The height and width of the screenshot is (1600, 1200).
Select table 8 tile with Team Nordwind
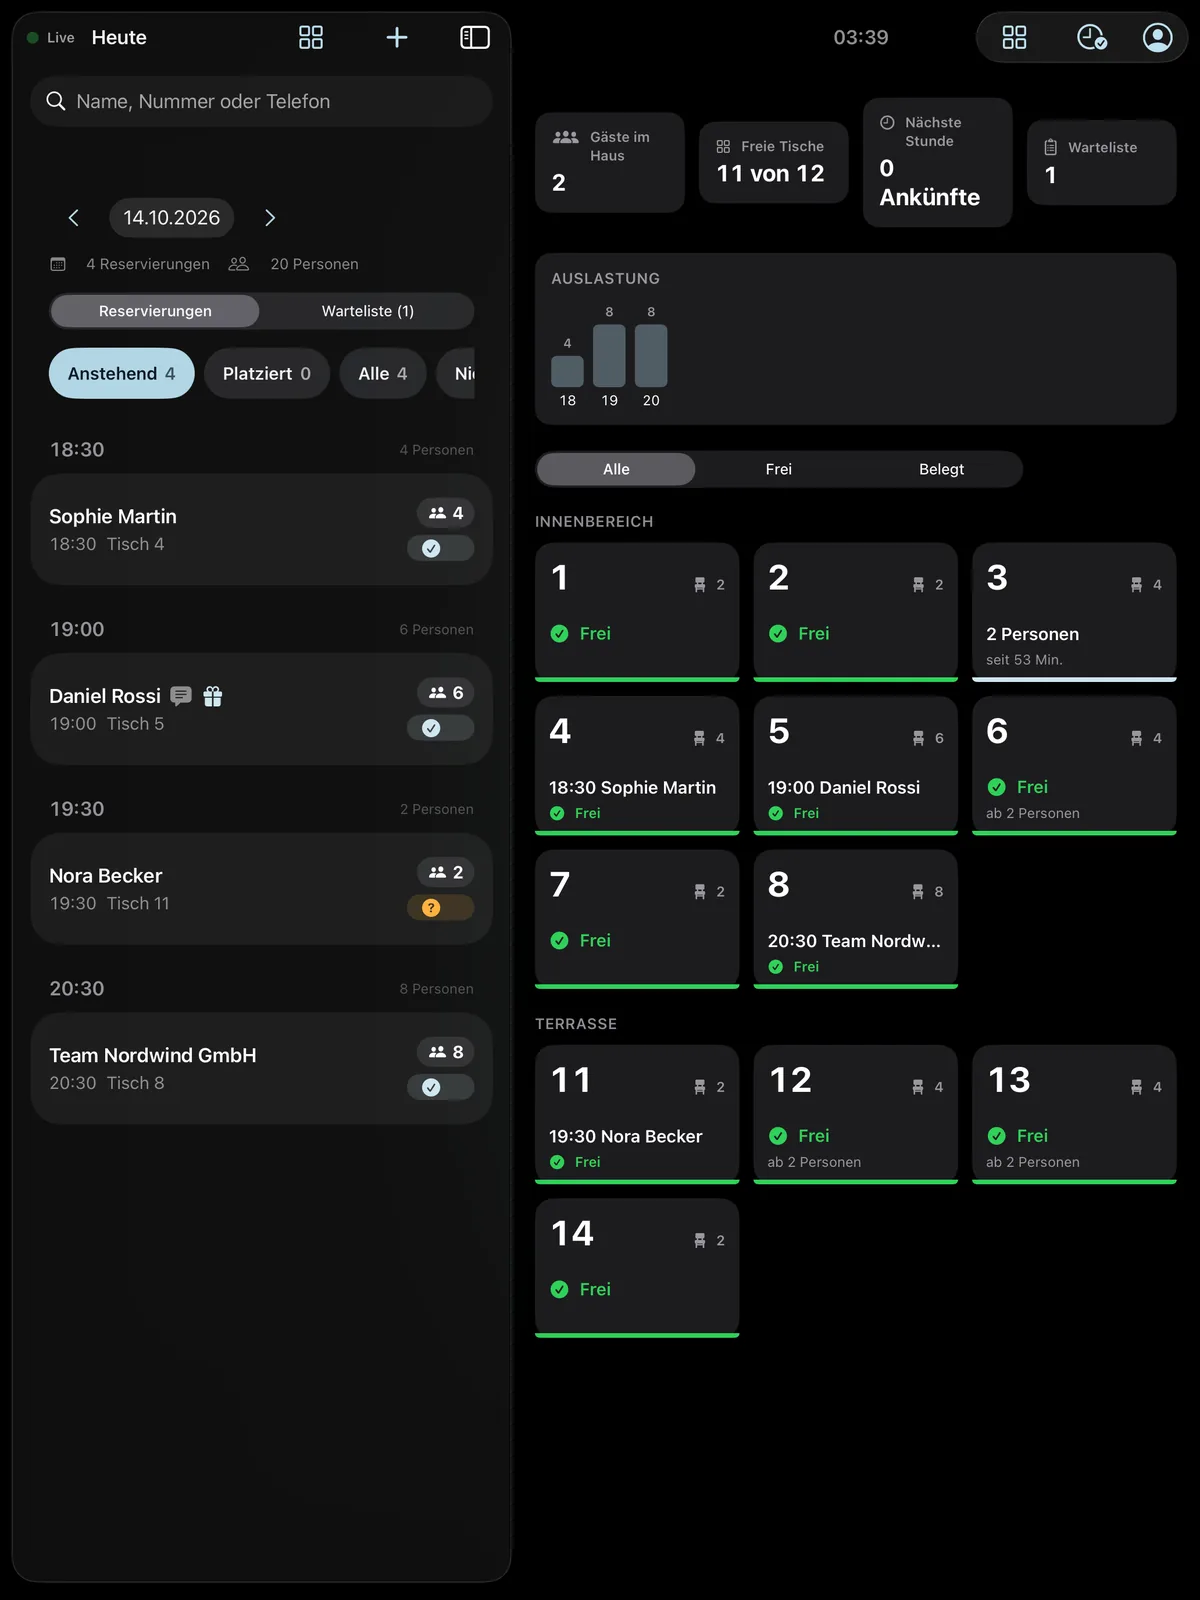(856, 919)
